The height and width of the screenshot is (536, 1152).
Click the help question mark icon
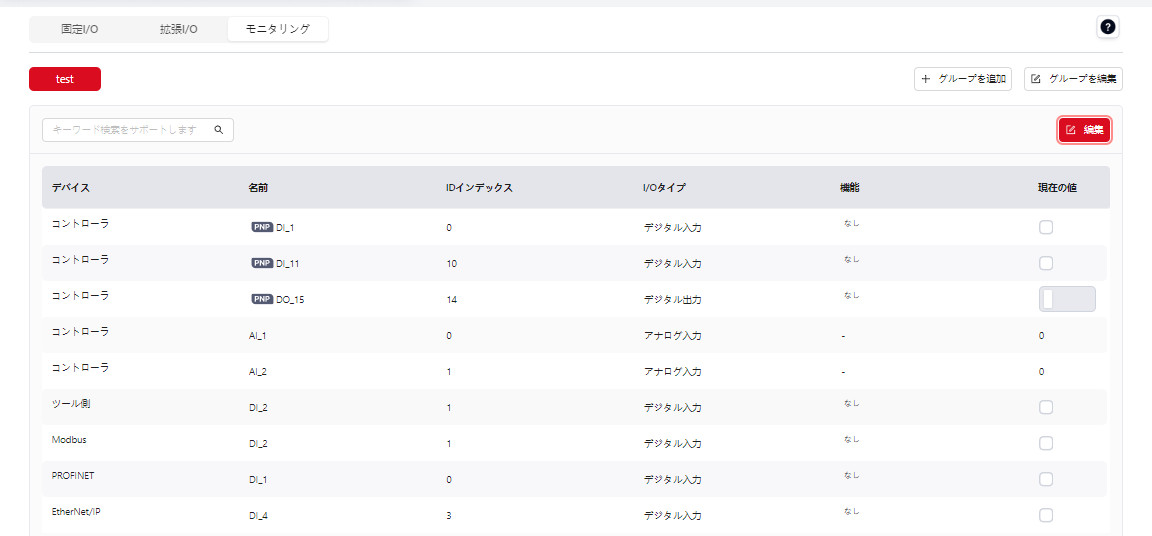coord(1107,28)
